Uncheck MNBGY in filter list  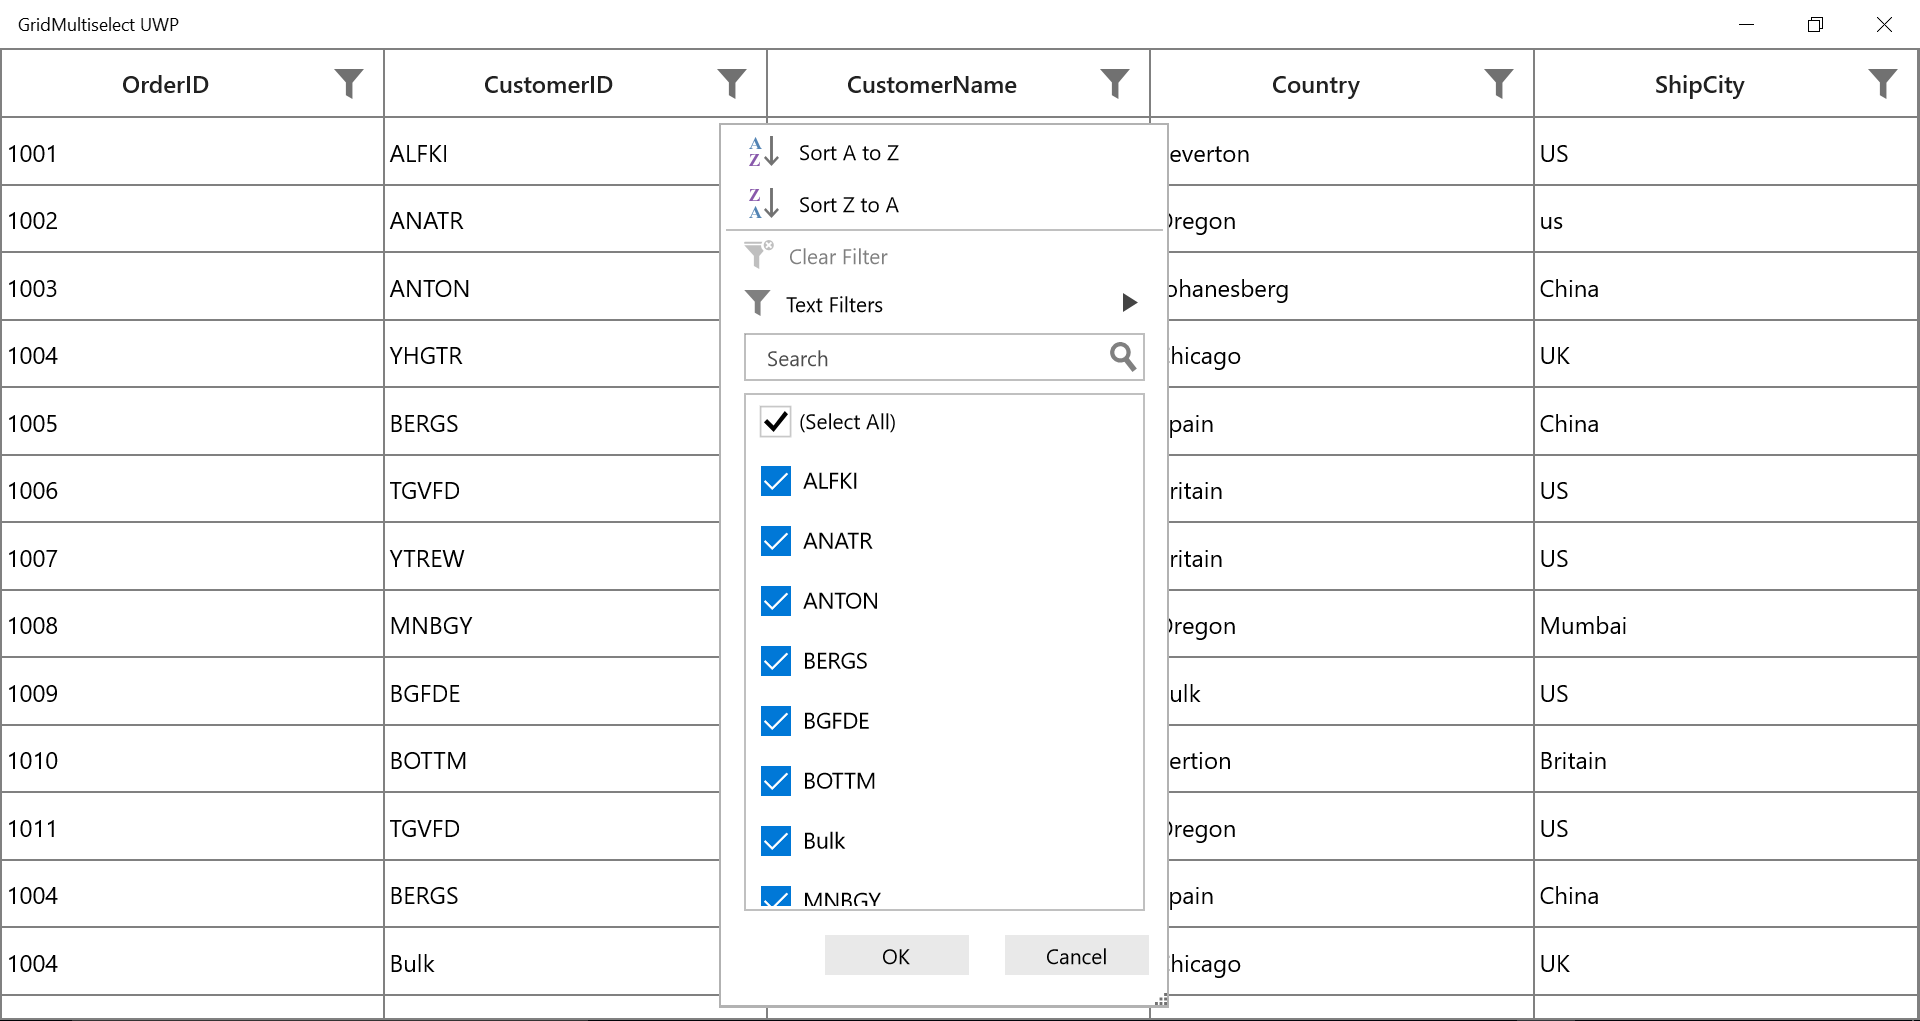(776, 897)
